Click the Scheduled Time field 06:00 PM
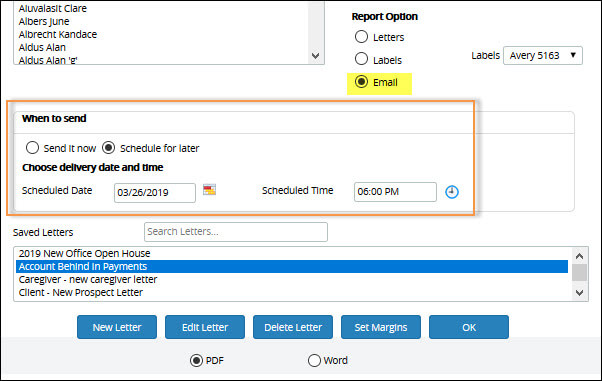This screenshot has height=381, width=602. click(395, 192)
